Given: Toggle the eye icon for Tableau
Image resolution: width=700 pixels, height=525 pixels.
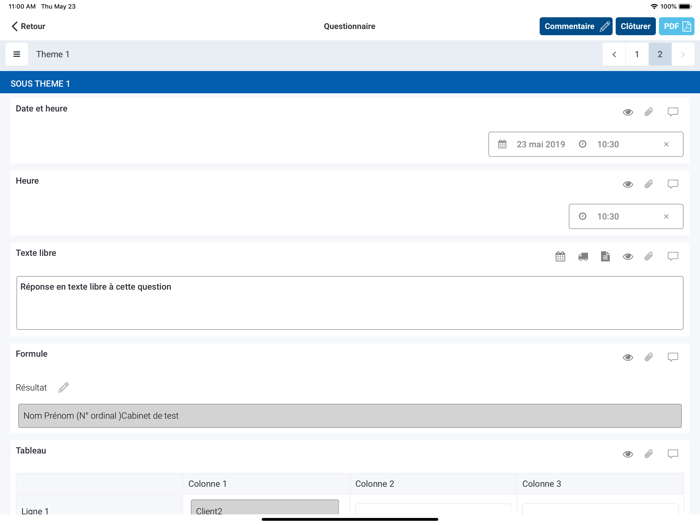Looking at the screenshot, I should (628, 454).
